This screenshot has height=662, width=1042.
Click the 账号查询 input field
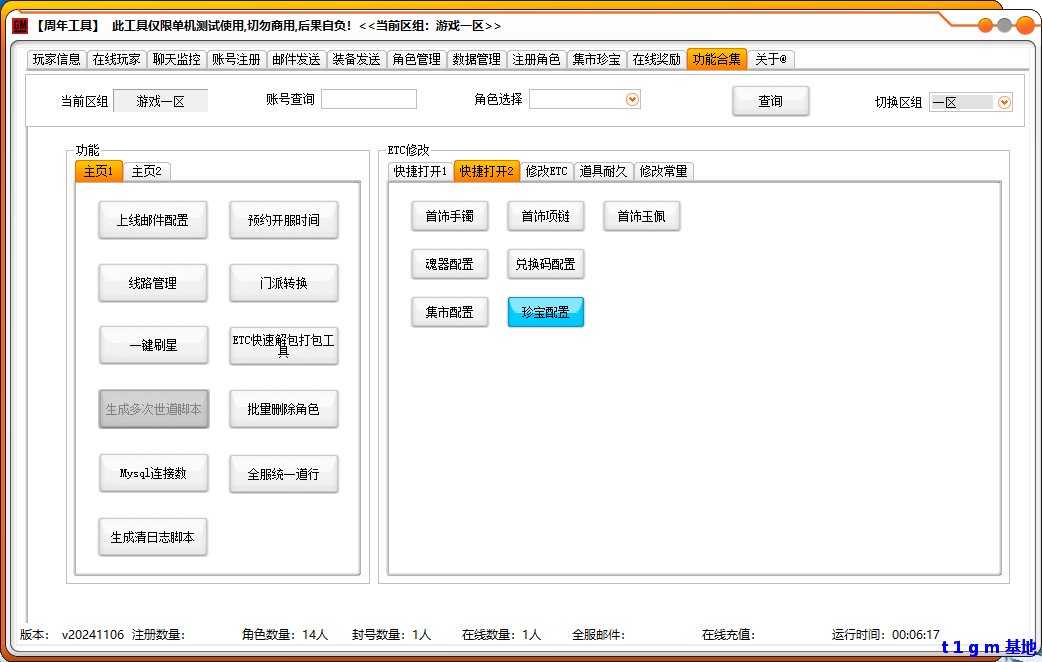pyautogui.click(x=368, y=99)
